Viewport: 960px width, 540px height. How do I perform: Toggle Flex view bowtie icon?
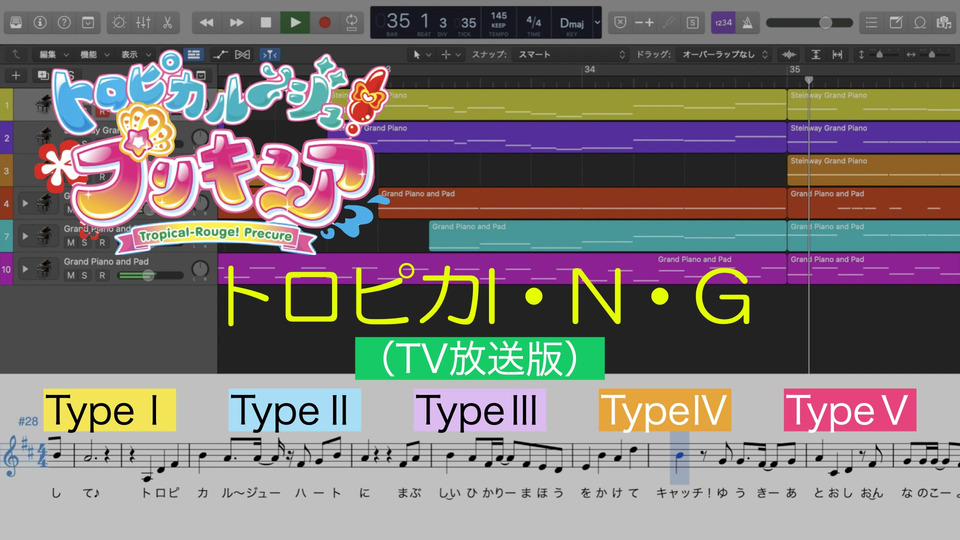pos(242,54)
